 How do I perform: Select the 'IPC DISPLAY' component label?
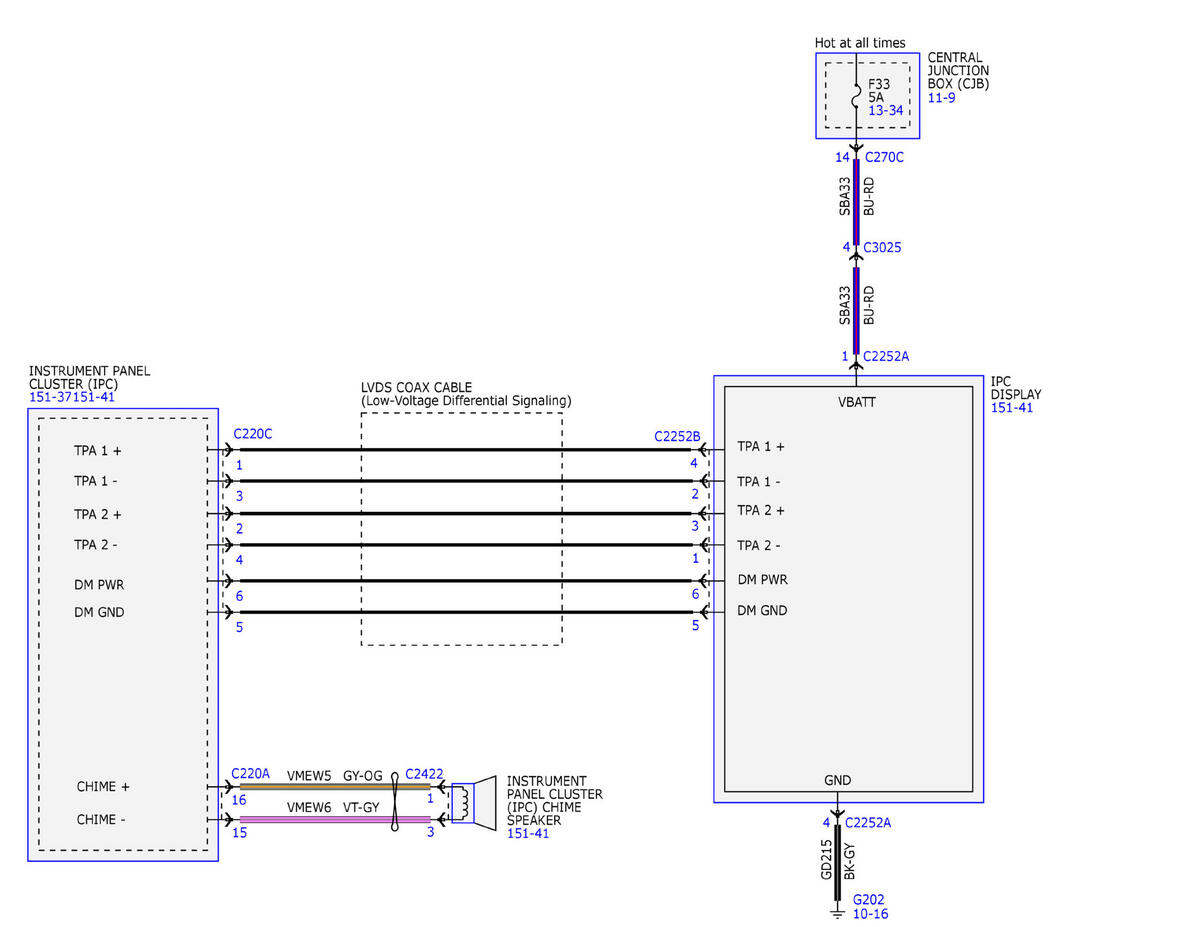pyautogui.click(x=1016, y=388)
